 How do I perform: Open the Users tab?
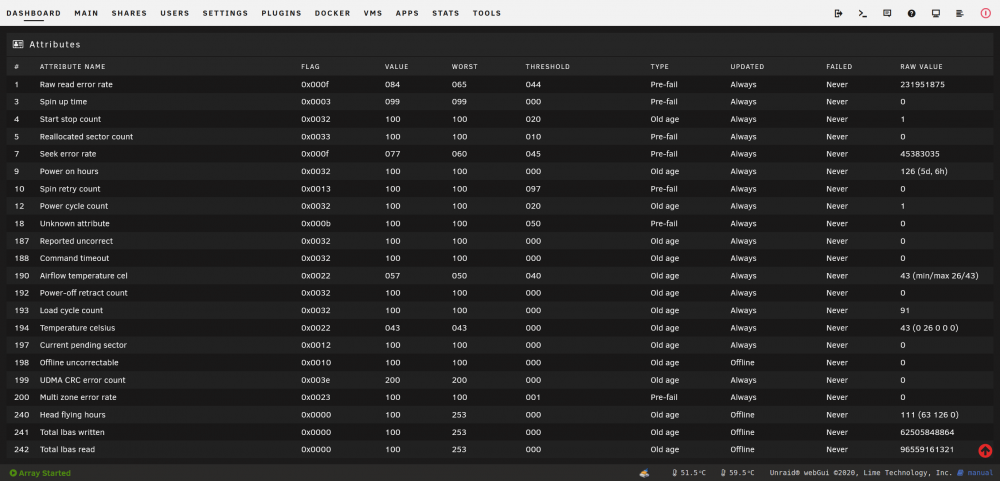point(175,13)
